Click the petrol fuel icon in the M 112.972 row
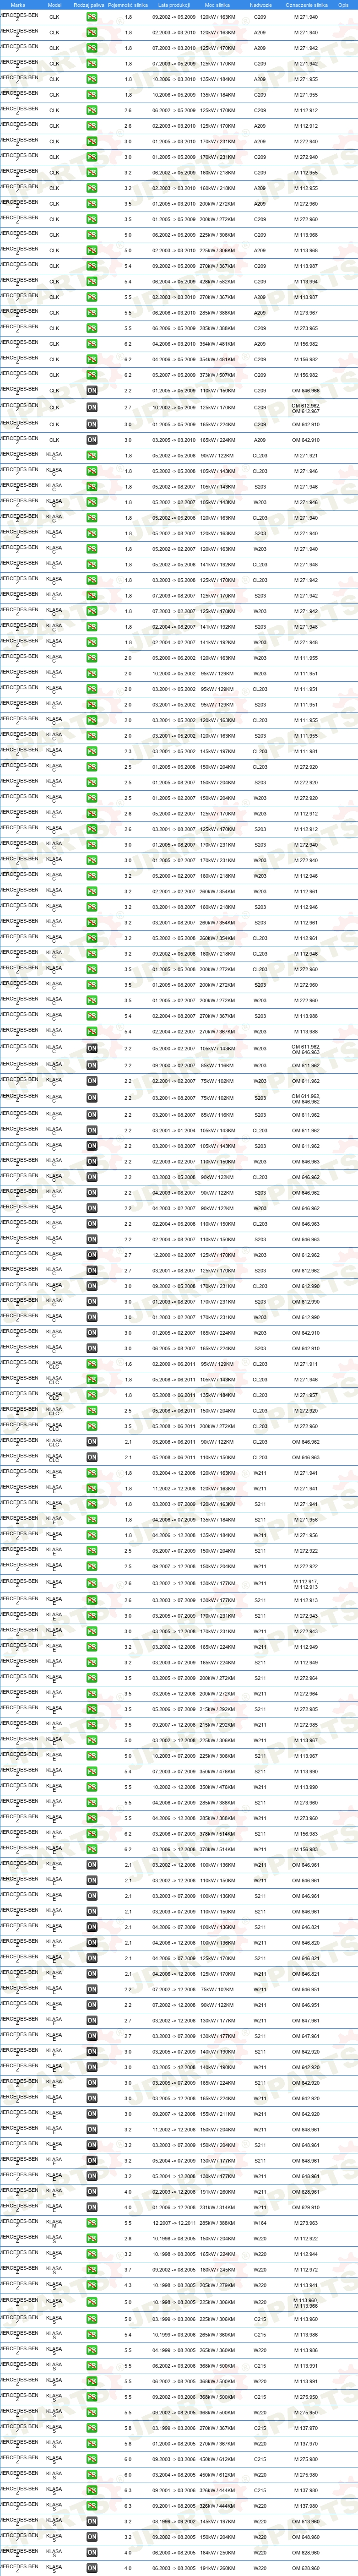Screen dimensions: 358x2576 (91, 2269)
